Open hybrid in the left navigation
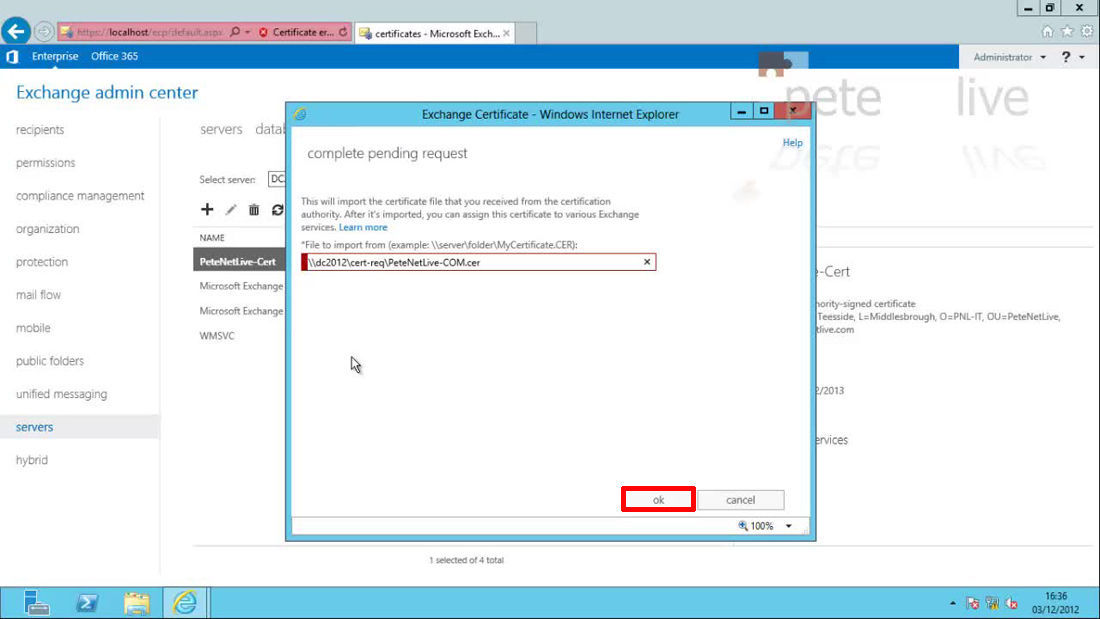Image resolution: width=1100 pixels, height=619 pixels. pyautogui.click(x=32, y=460)
